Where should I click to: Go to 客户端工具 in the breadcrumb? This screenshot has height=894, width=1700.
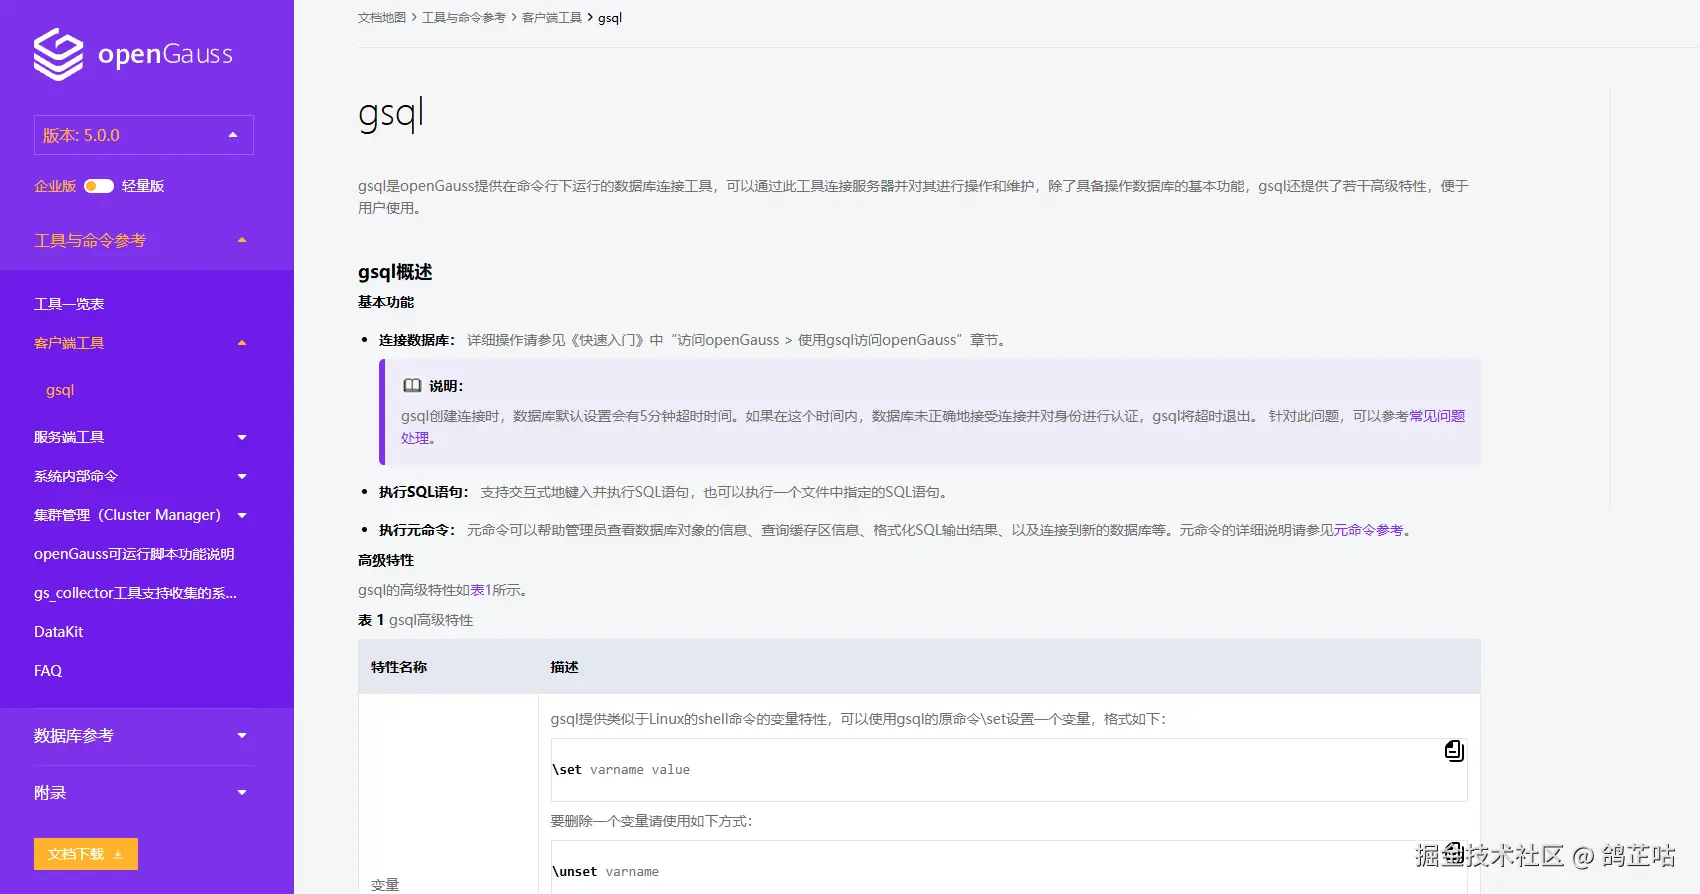click(552, 18)
